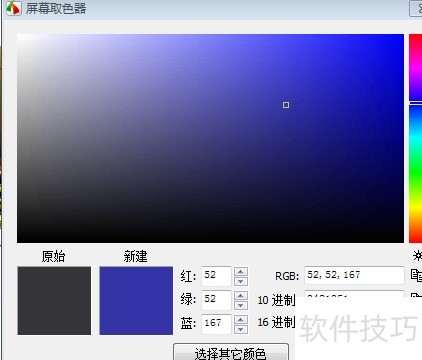
Task: Decrease the 红 (red) value with the down arrow
Action: (241, 281)
